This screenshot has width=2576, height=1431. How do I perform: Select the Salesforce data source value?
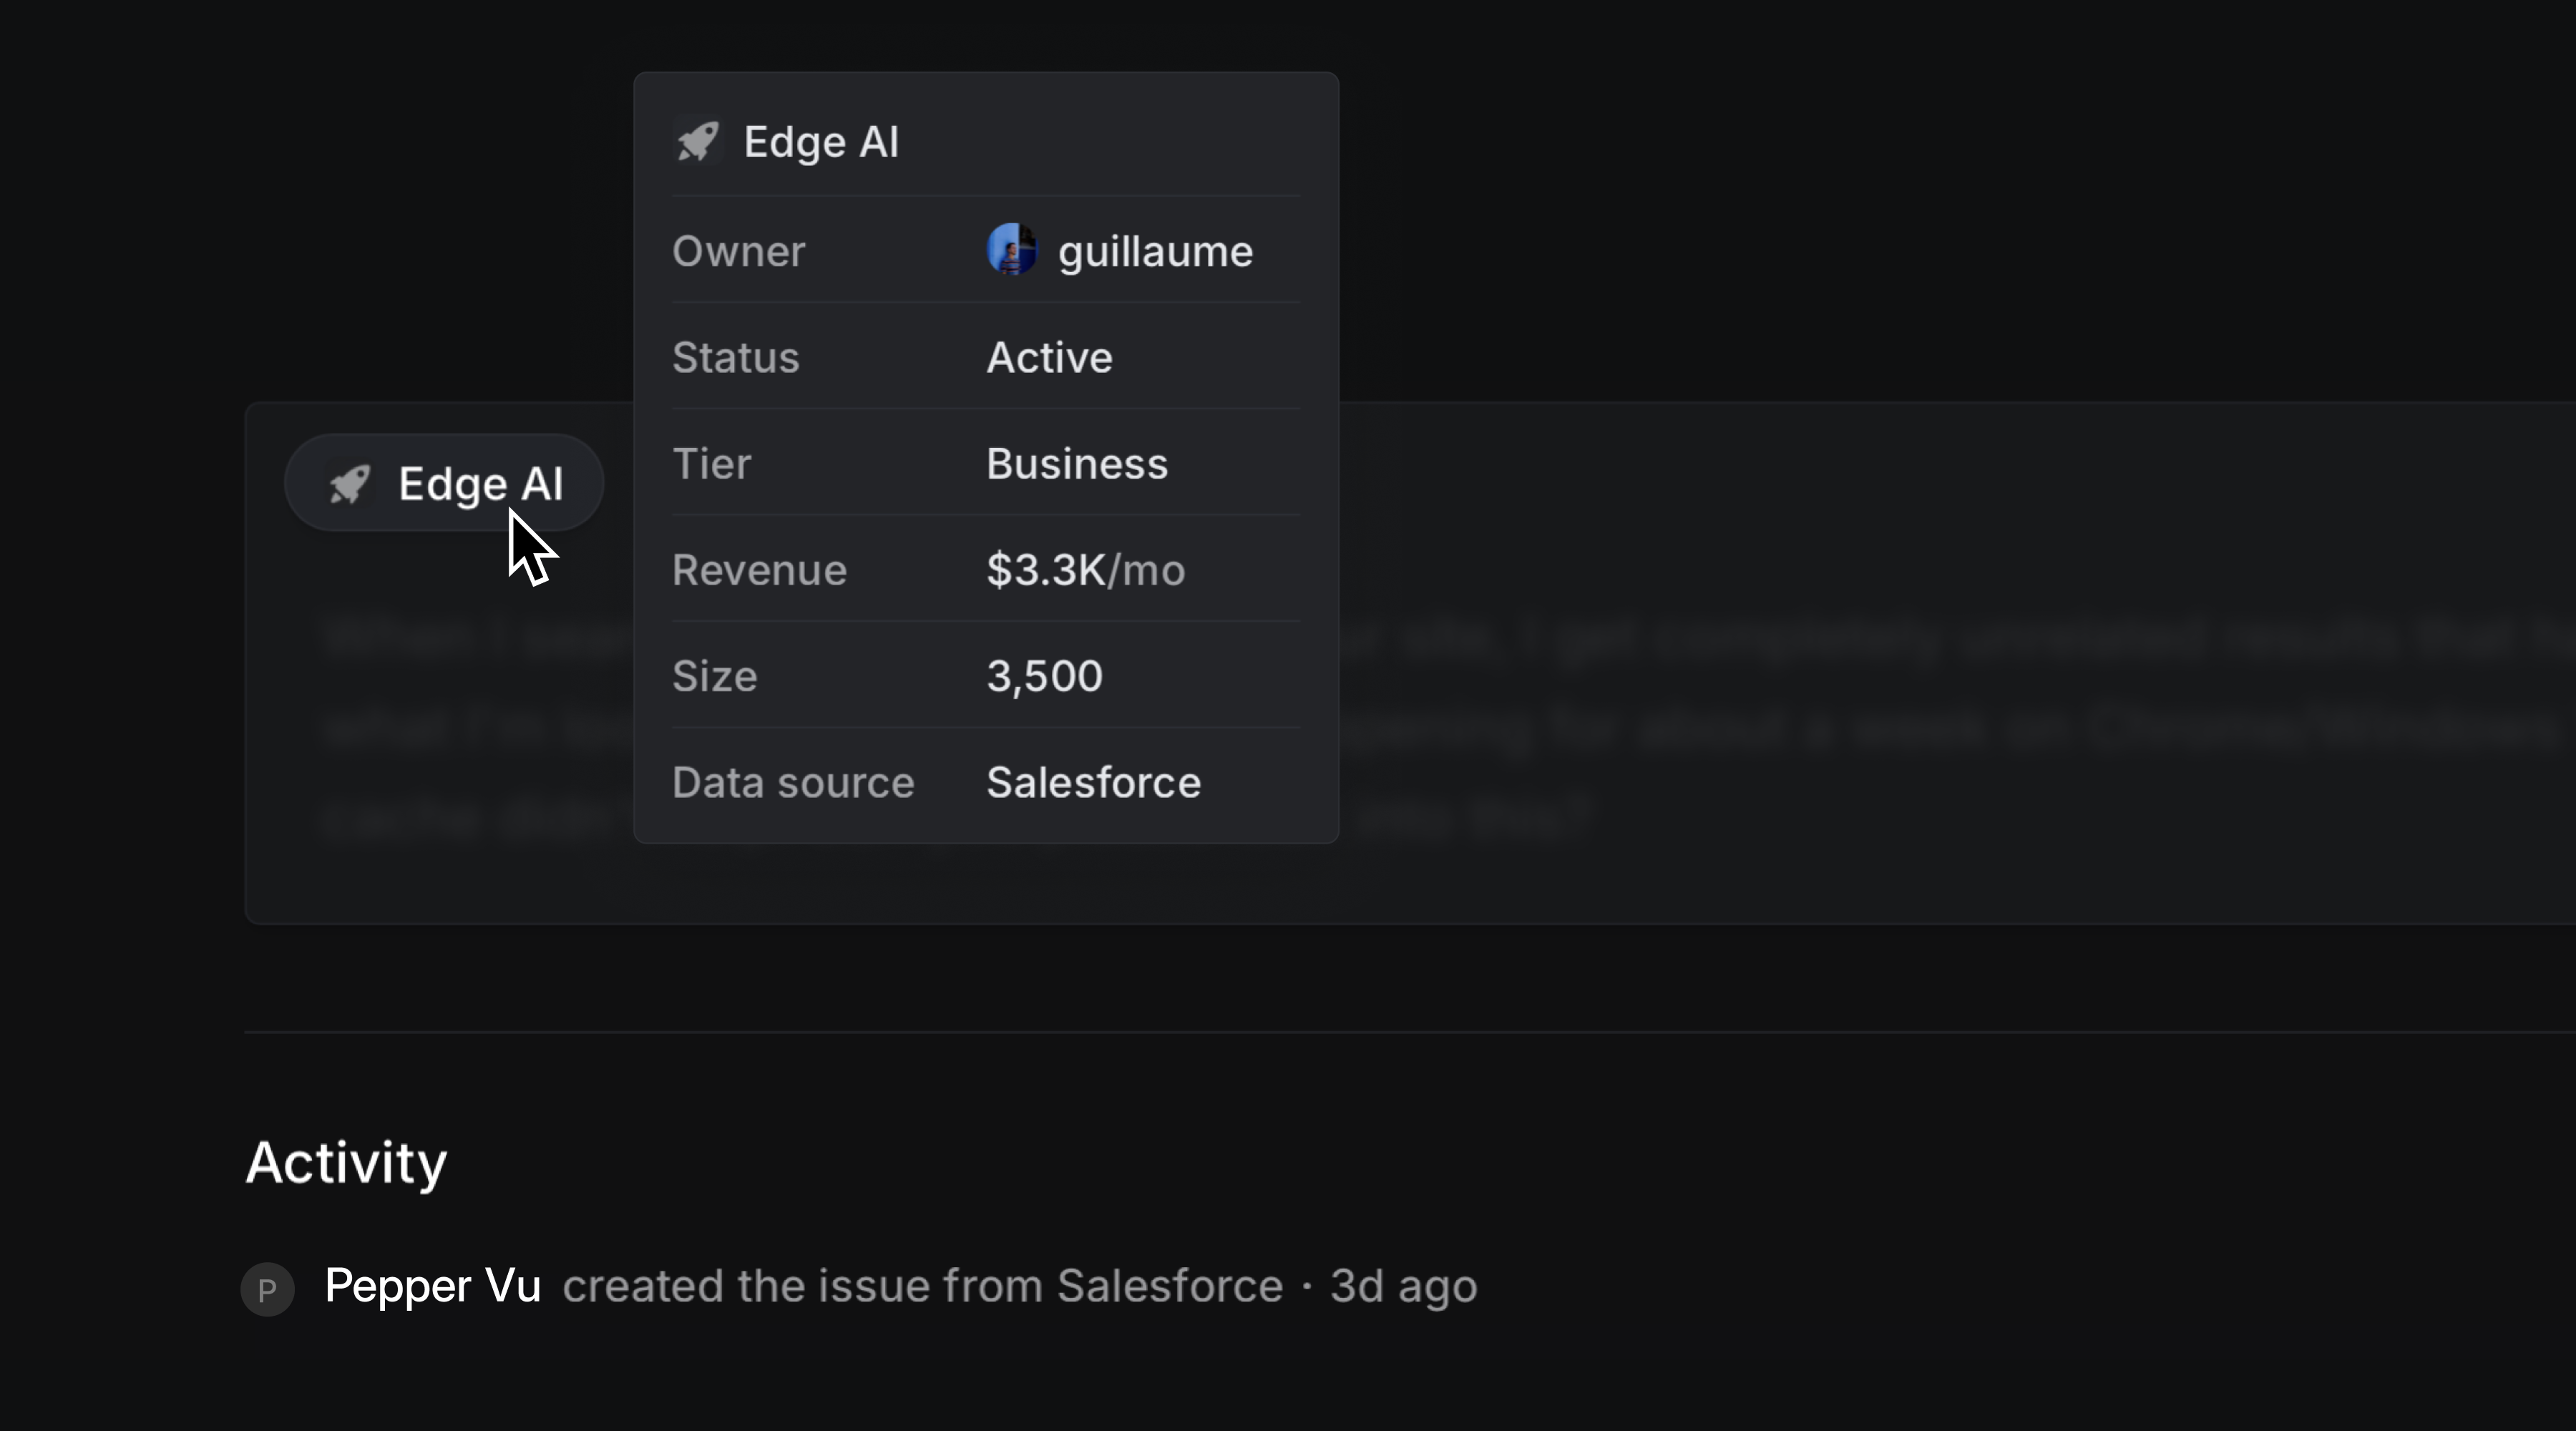click(1093, 783)
